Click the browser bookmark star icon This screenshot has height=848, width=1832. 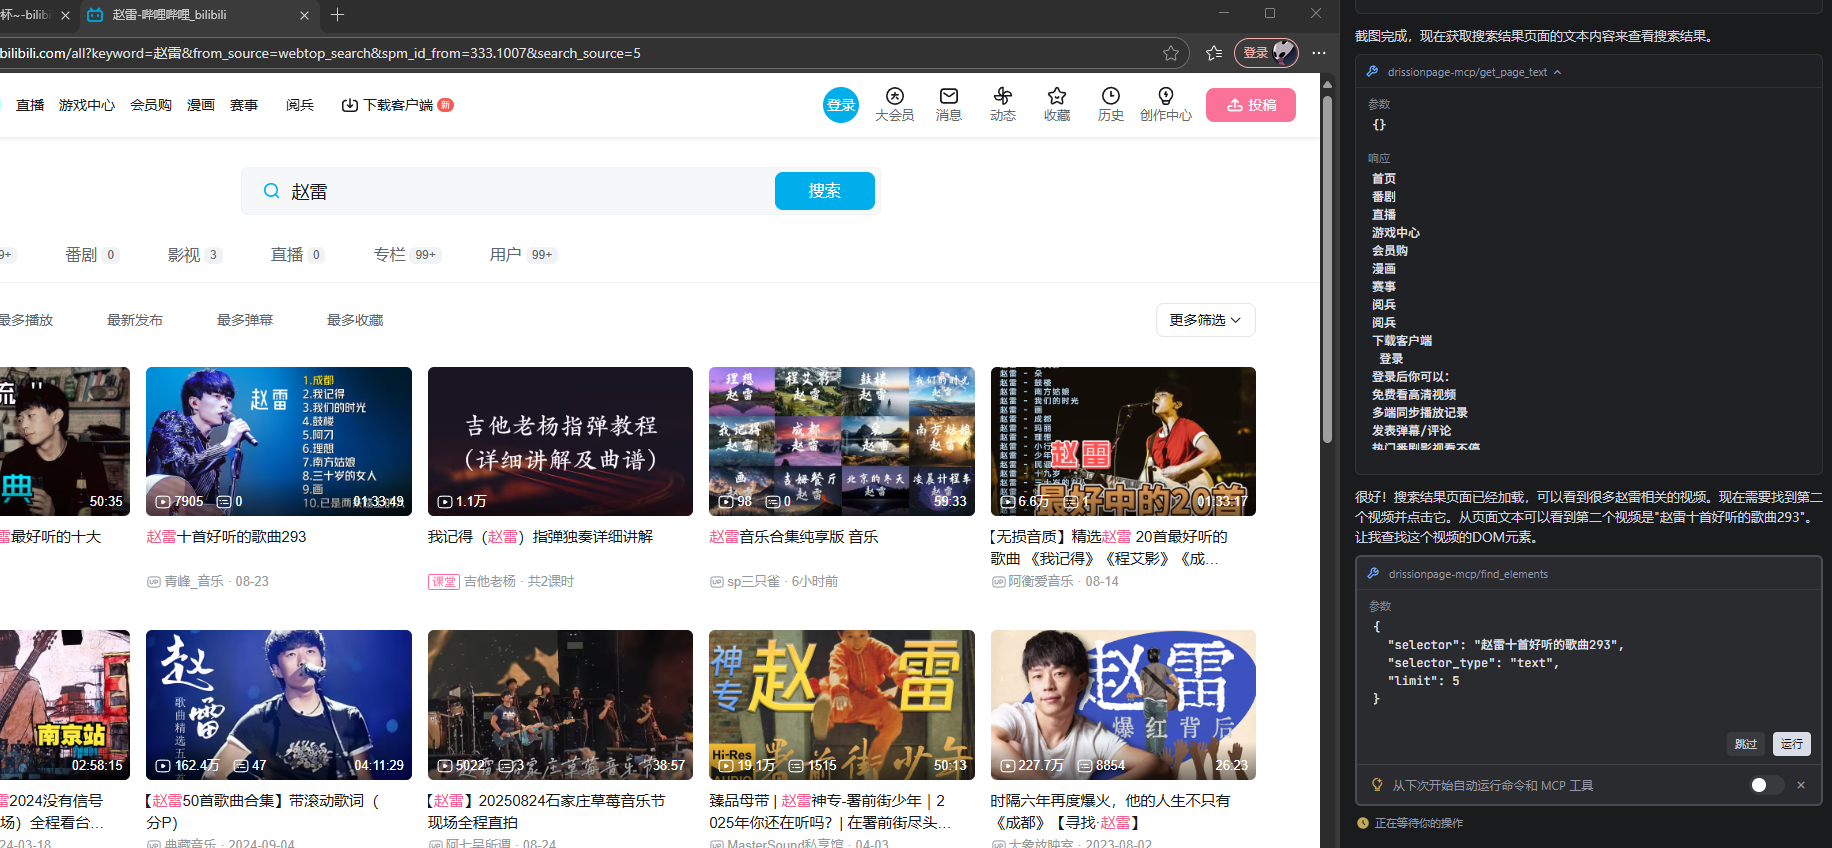(x=1171, y=53)
